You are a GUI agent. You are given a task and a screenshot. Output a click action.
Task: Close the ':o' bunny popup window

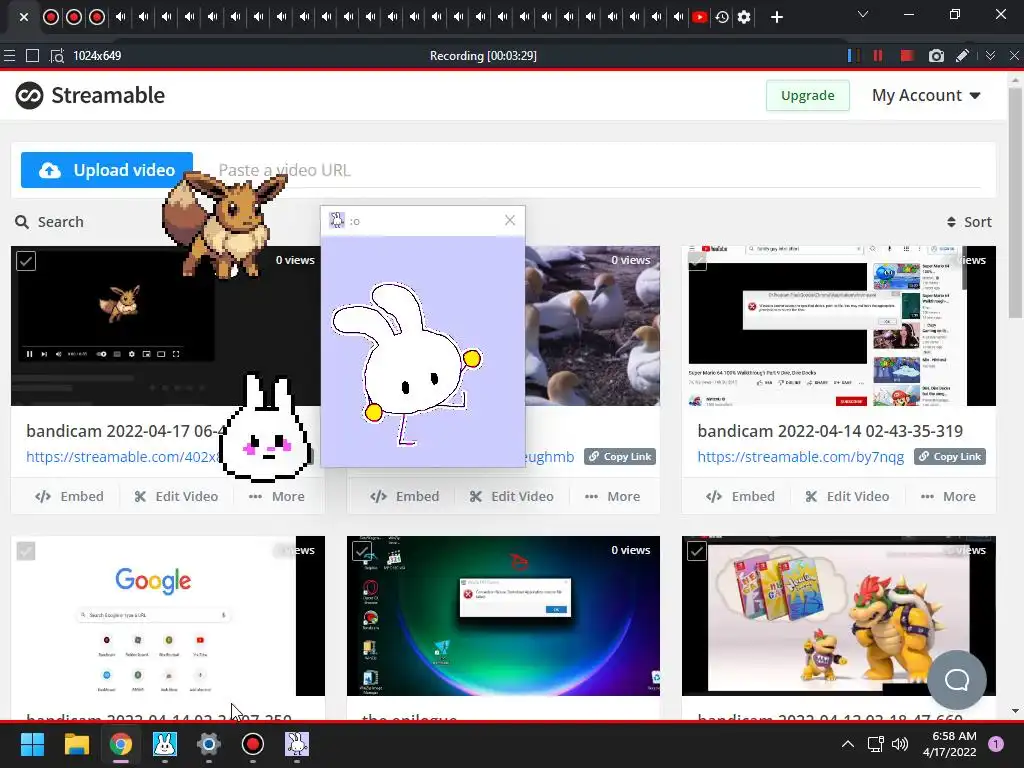pyautogui.click(x=510, y=221)
